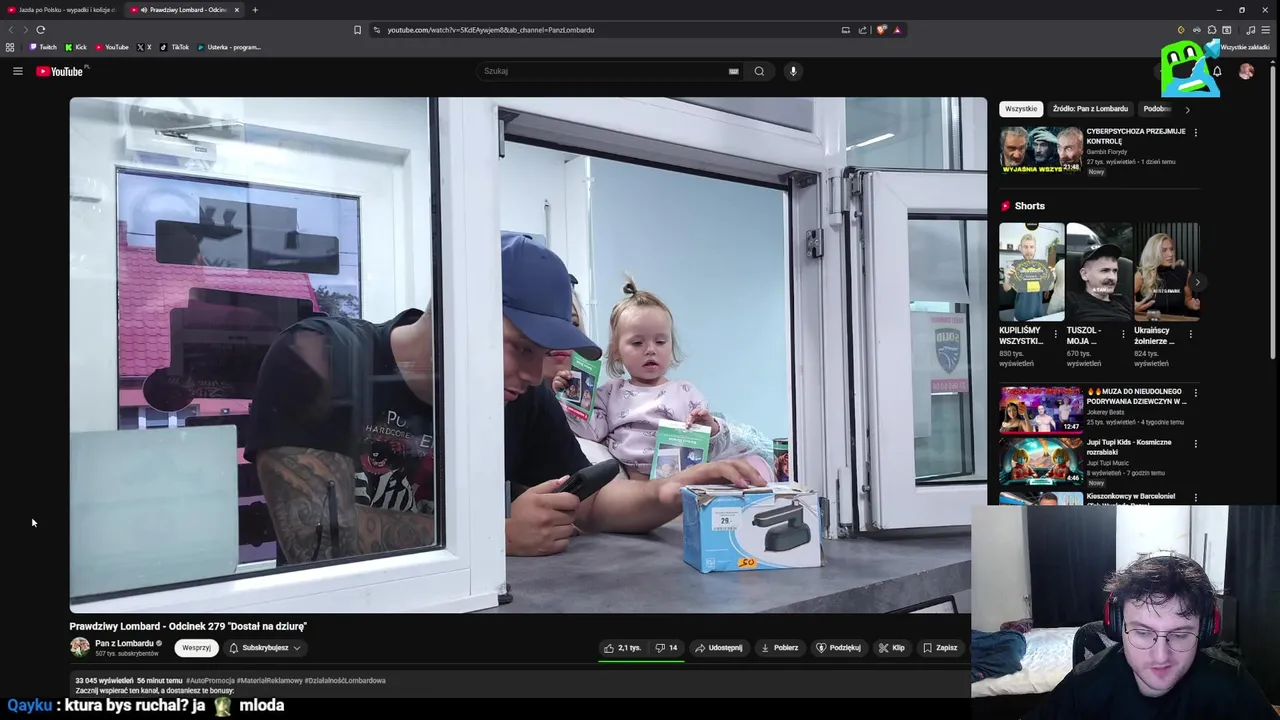This screenshot has width=1280, height=720.
Task: Open Brave Rewards triangle icon
Action: pos(897,30)
